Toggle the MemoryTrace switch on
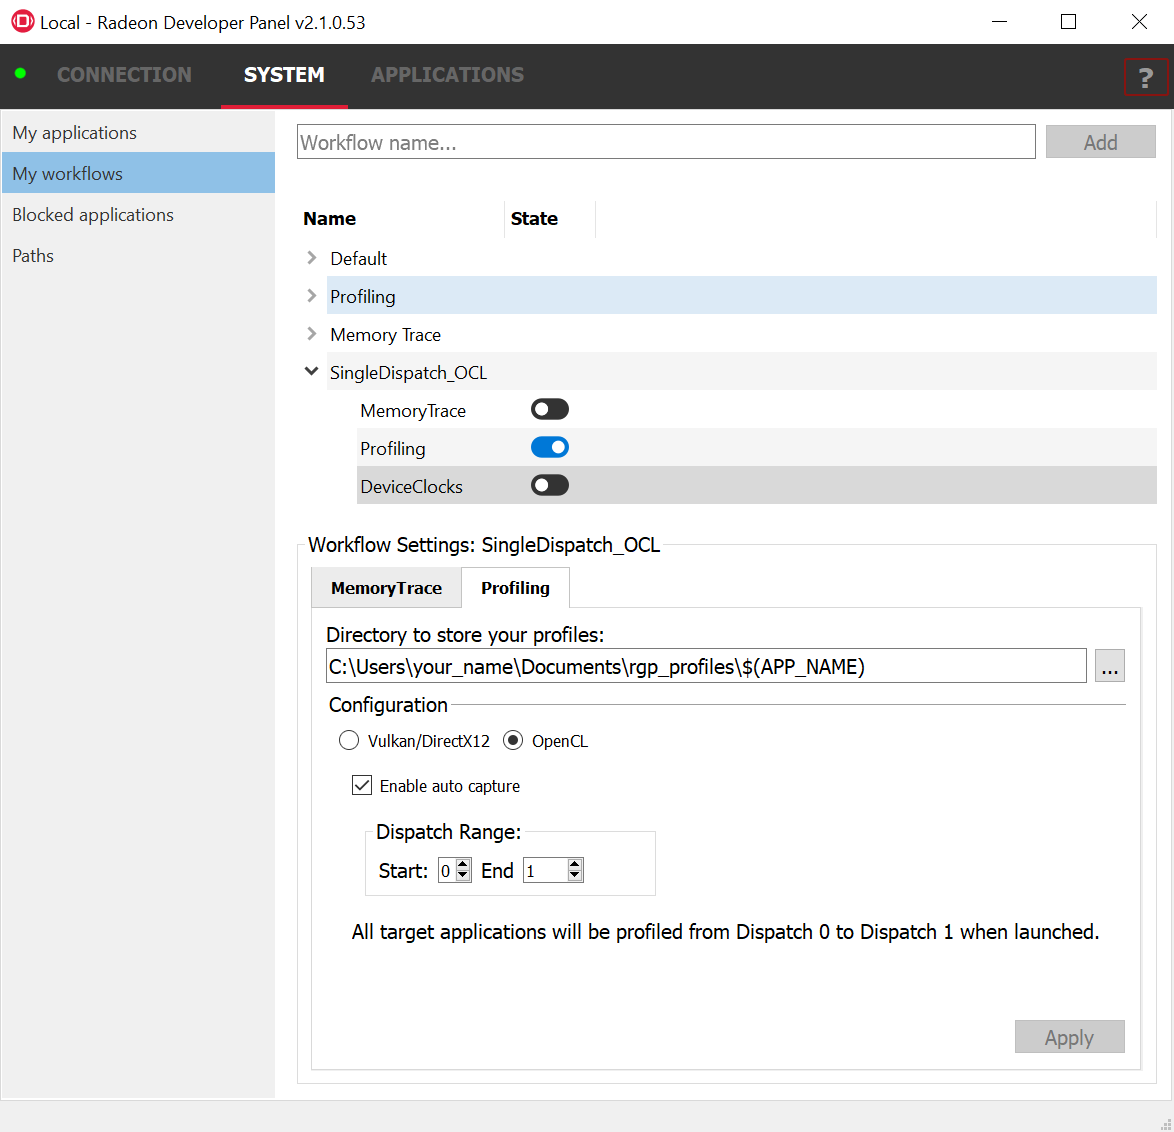This screenshot has width=1174, height=1132. point(549,409)
